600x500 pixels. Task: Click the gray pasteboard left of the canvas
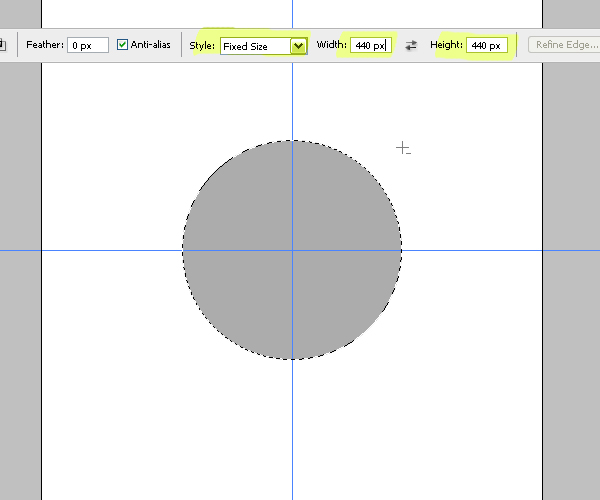click(20, 300)
